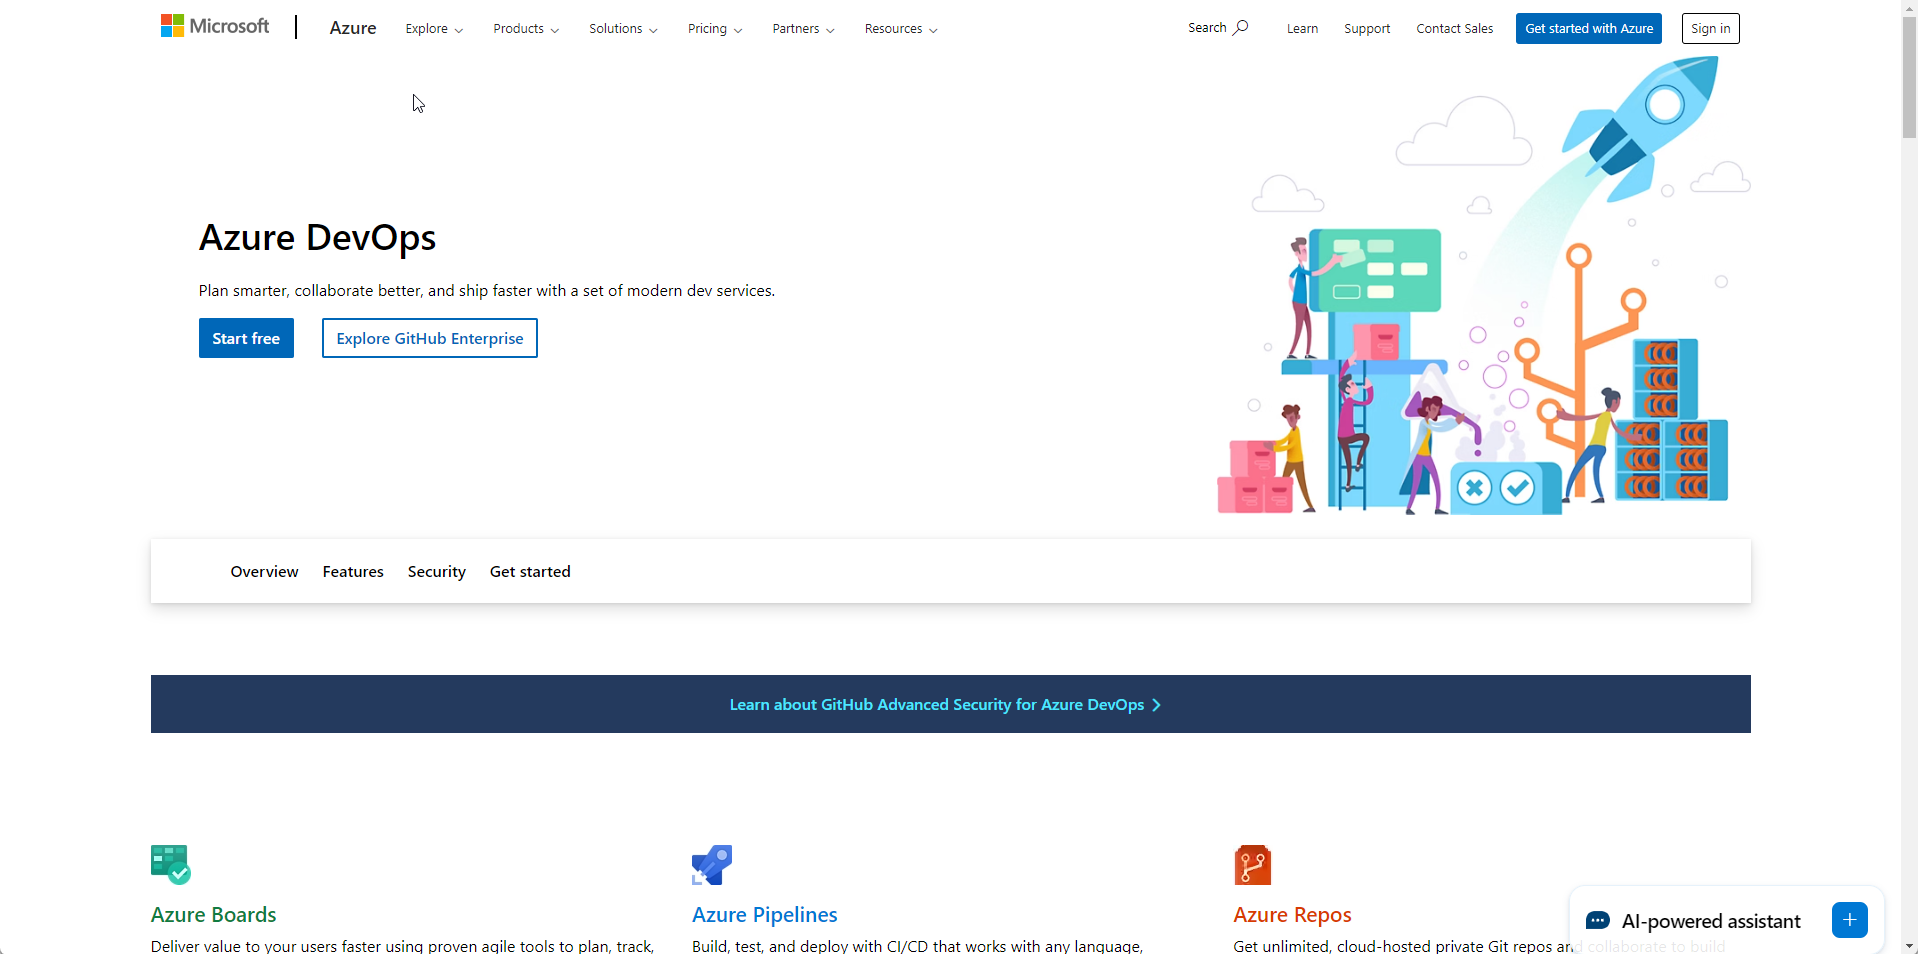The image size is (1918, 954).
Task: Click the Start free button
Action: pos(245,338)
